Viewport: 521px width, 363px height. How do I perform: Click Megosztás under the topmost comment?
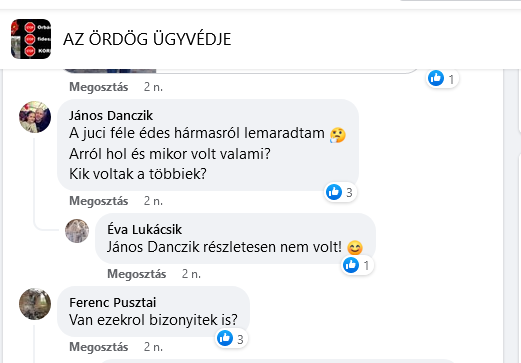tap(98, 87)
